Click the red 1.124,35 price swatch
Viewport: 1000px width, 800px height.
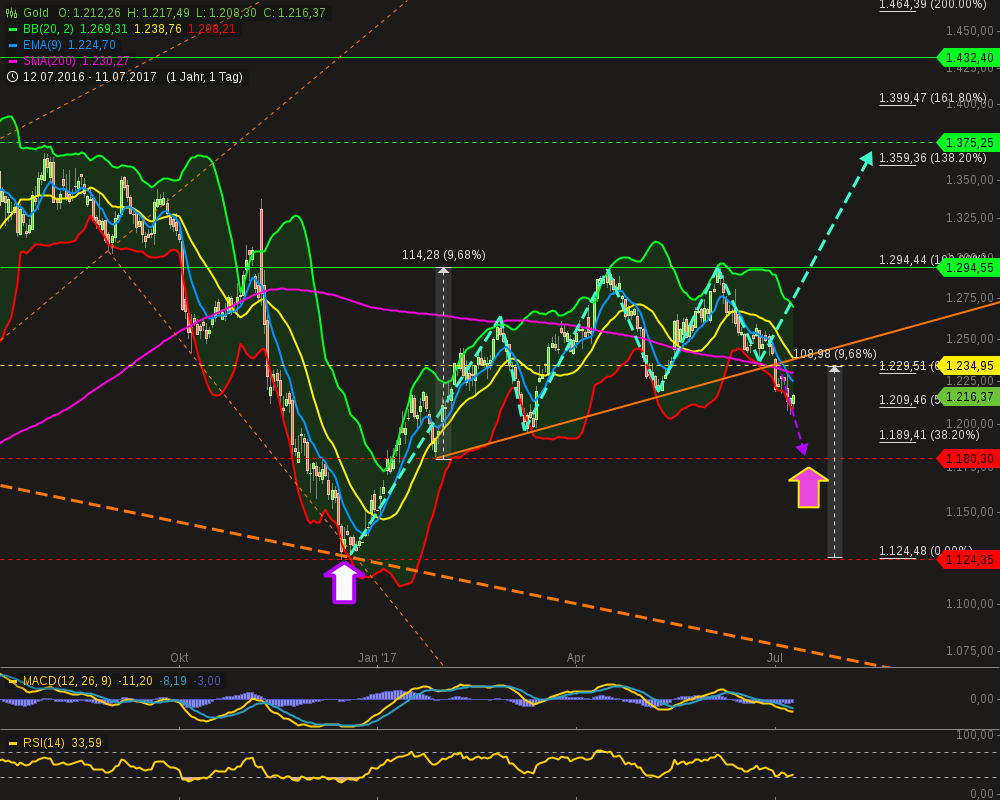click(966, 560)
